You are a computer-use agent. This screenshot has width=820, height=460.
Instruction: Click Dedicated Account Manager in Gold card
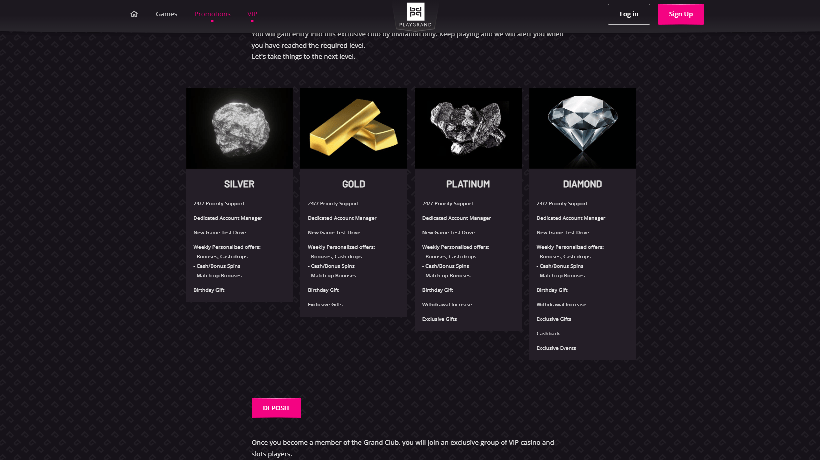pos(342,218)
